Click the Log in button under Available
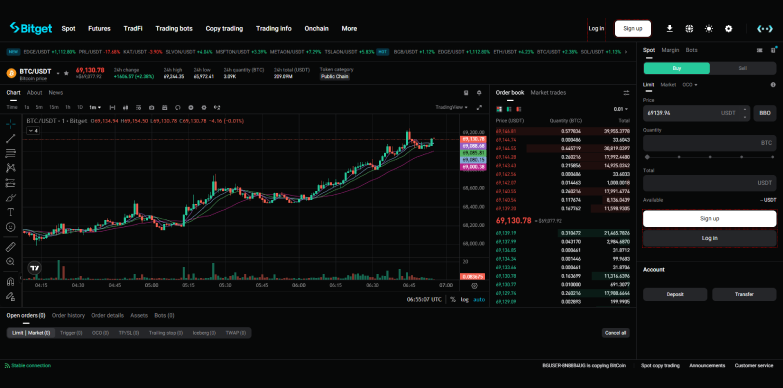 coord(710,238)
